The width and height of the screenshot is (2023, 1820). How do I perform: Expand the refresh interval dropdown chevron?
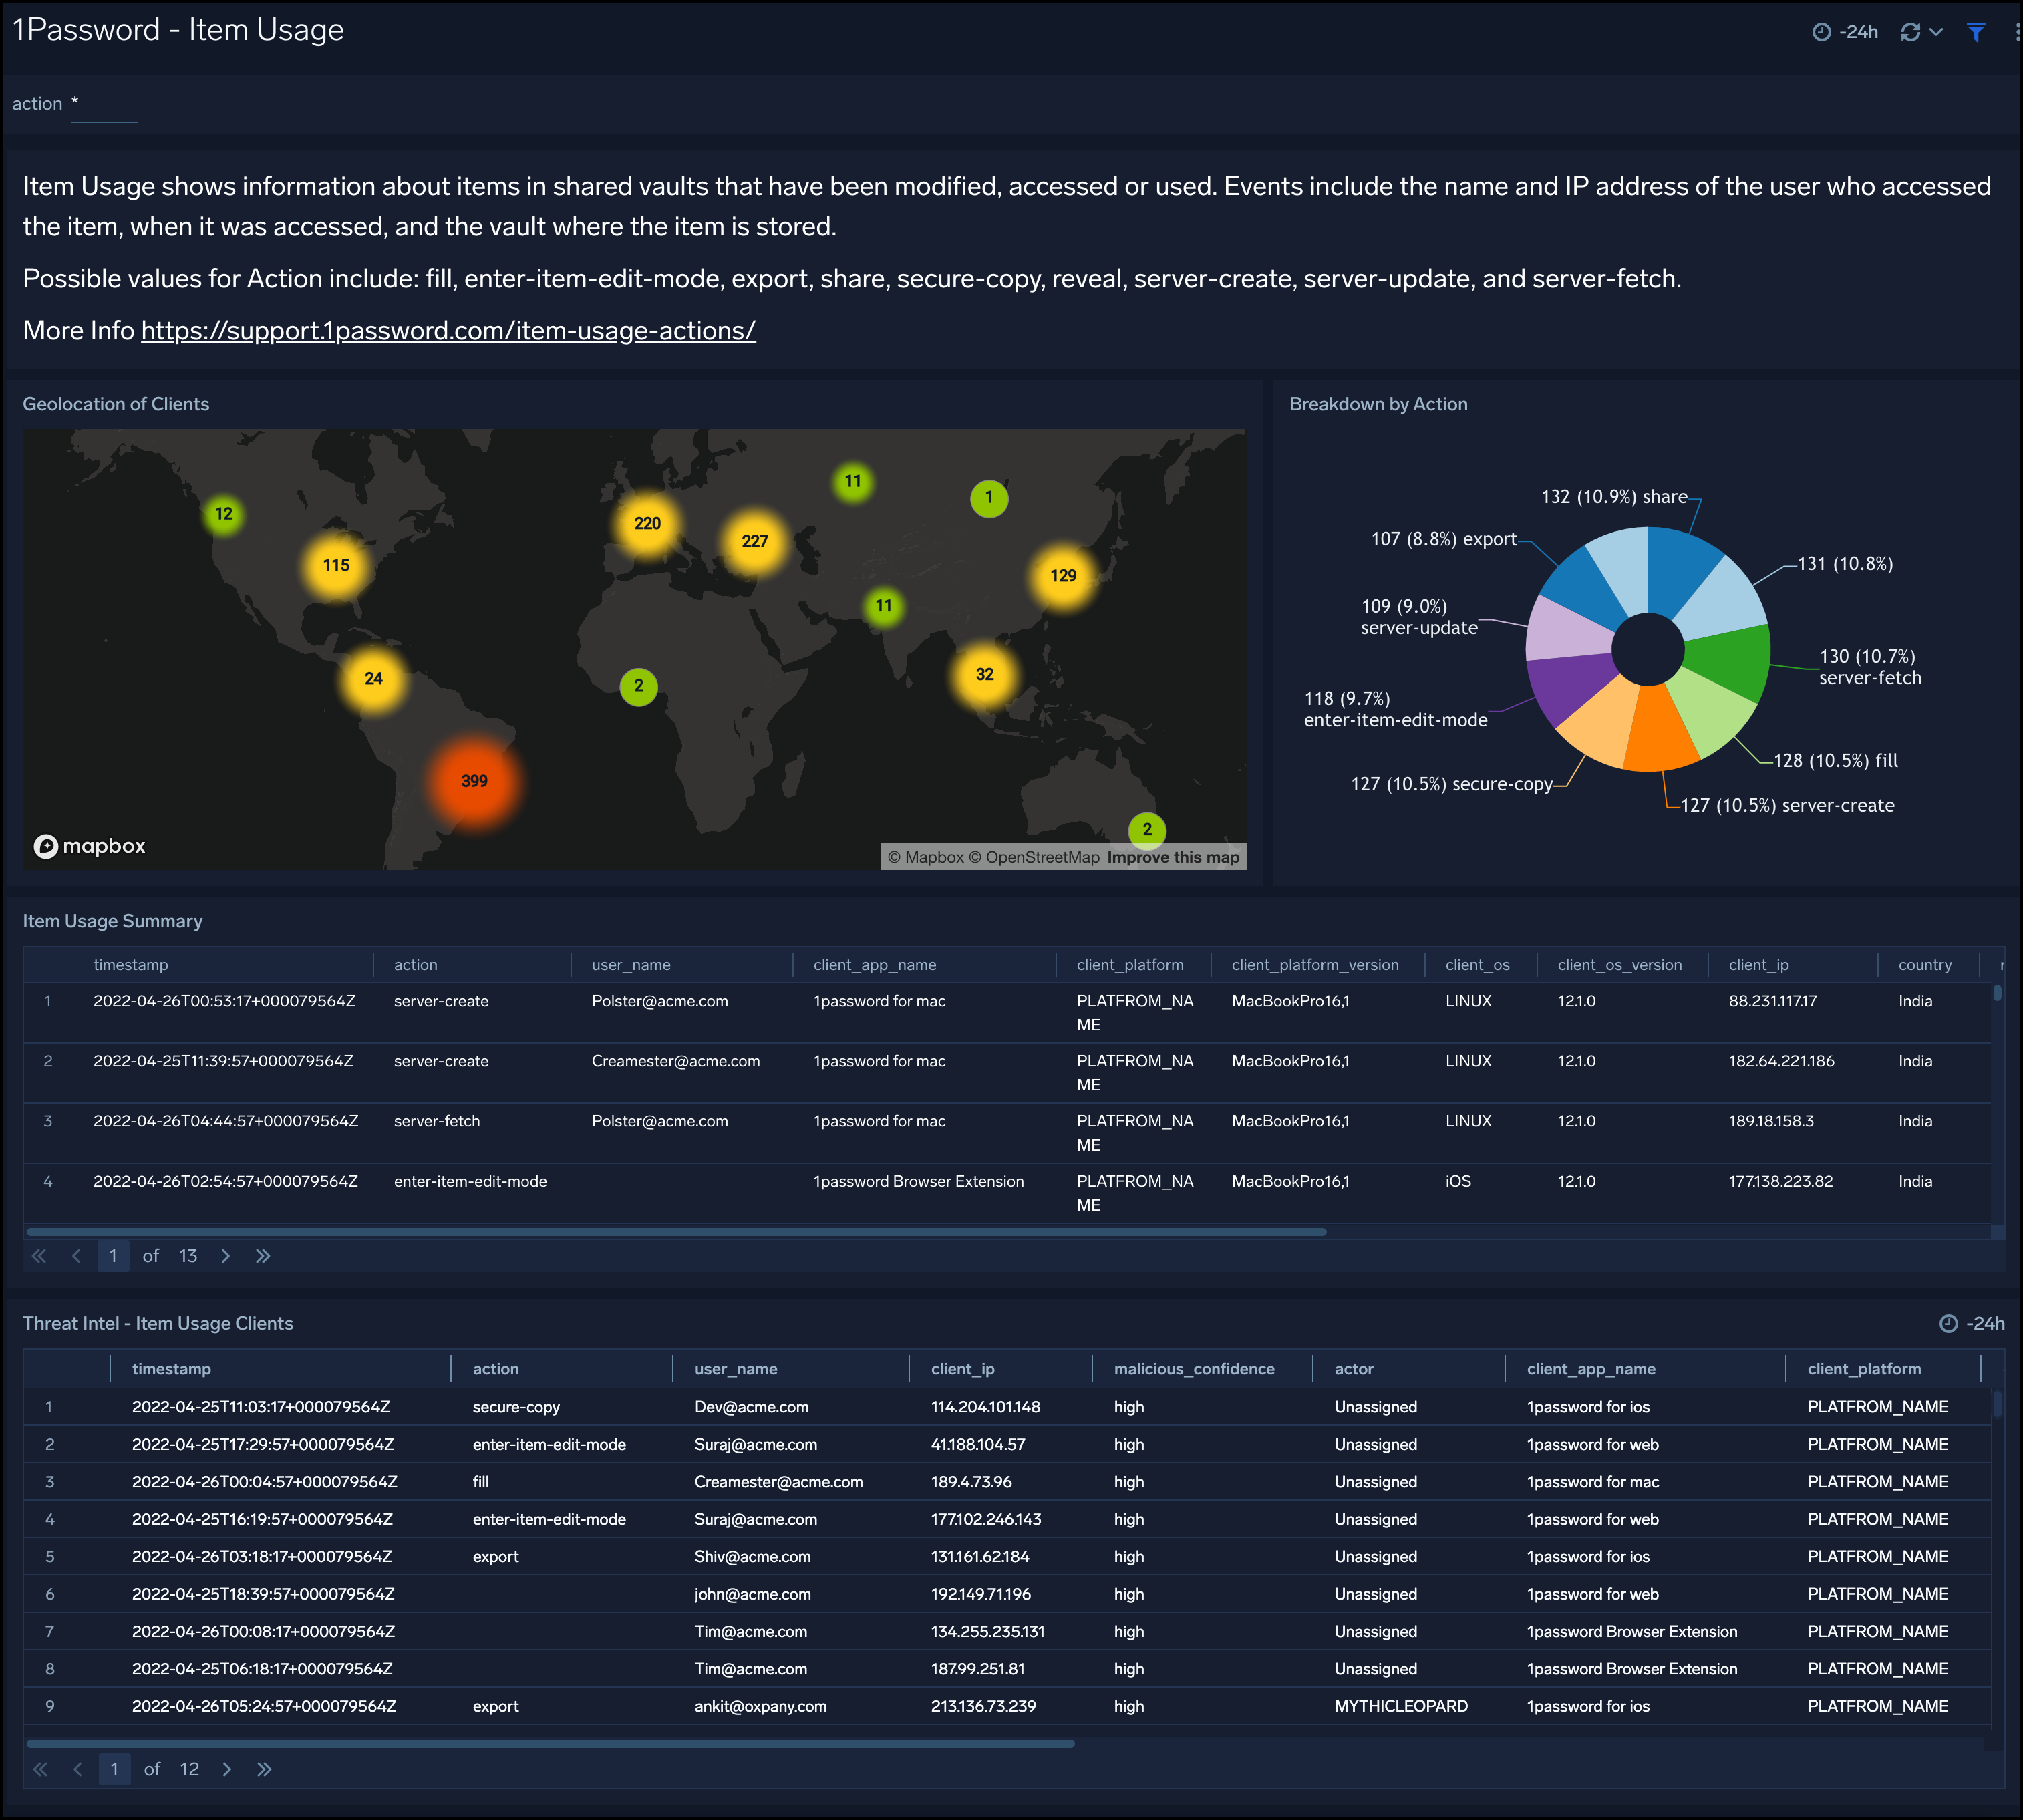point(1937,32)
